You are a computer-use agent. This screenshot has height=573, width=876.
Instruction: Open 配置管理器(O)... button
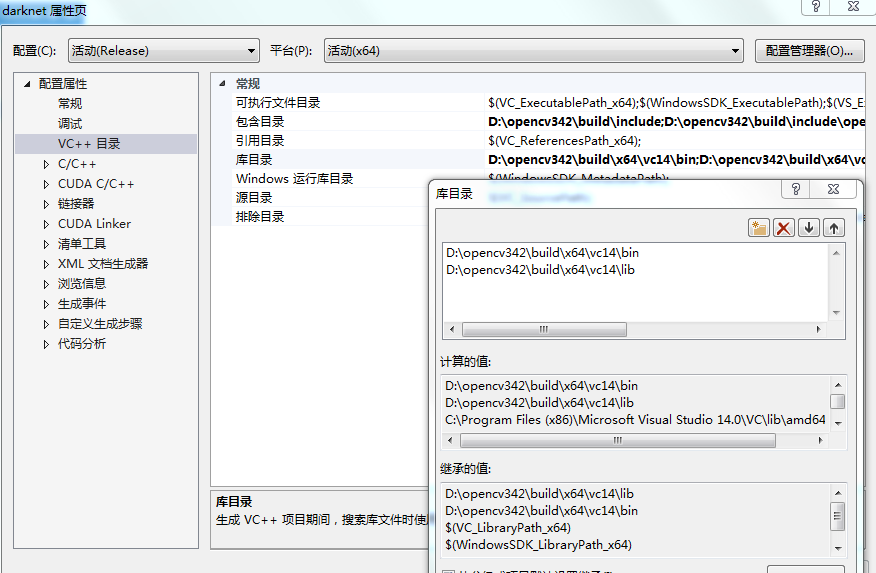tap(810, 51)
